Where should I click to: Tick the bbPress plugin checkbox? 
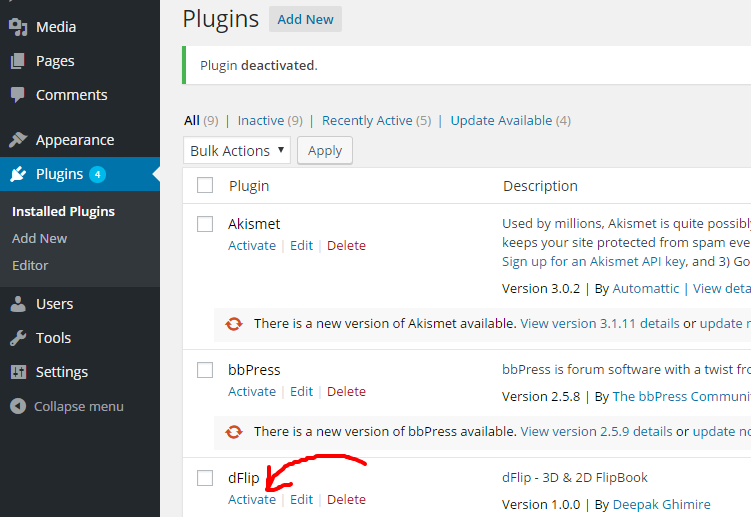(205, 370)
